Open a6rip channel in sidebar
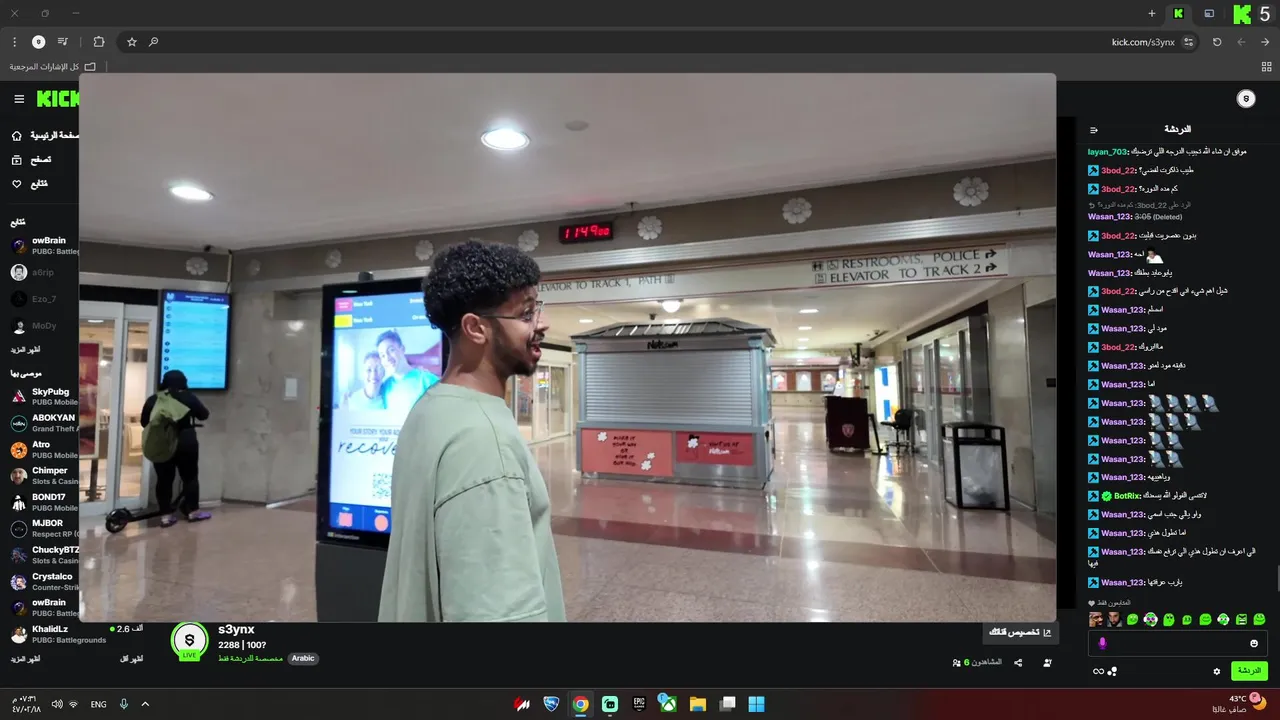 33,272
